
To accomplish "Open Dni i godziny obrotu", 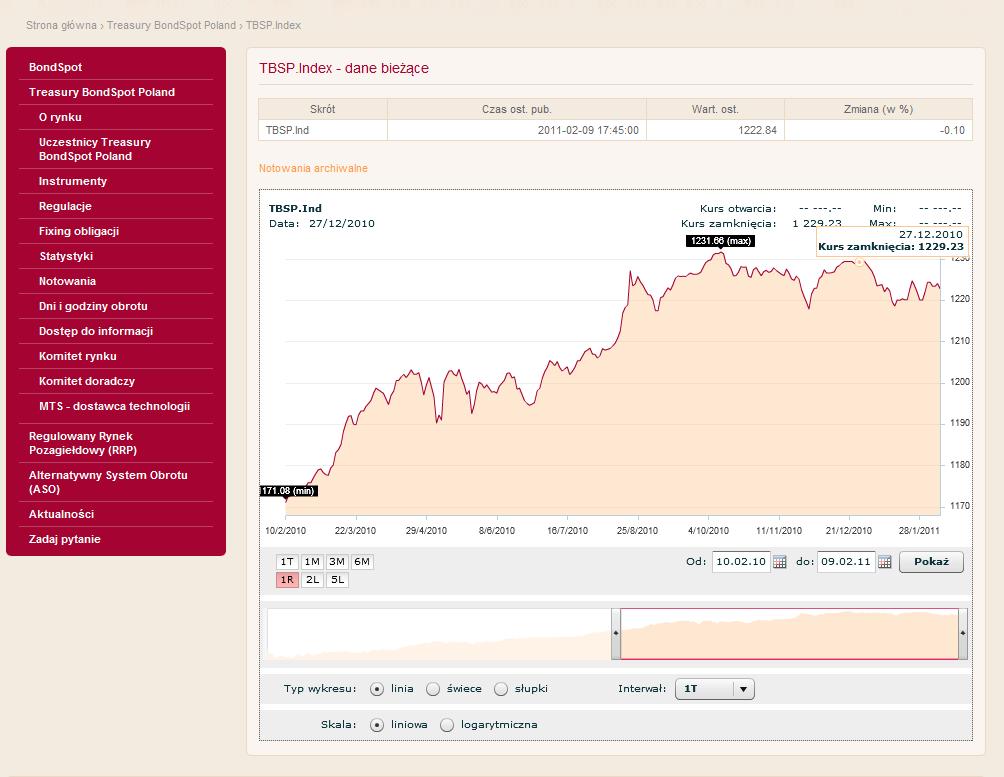I will coord(93,306).
